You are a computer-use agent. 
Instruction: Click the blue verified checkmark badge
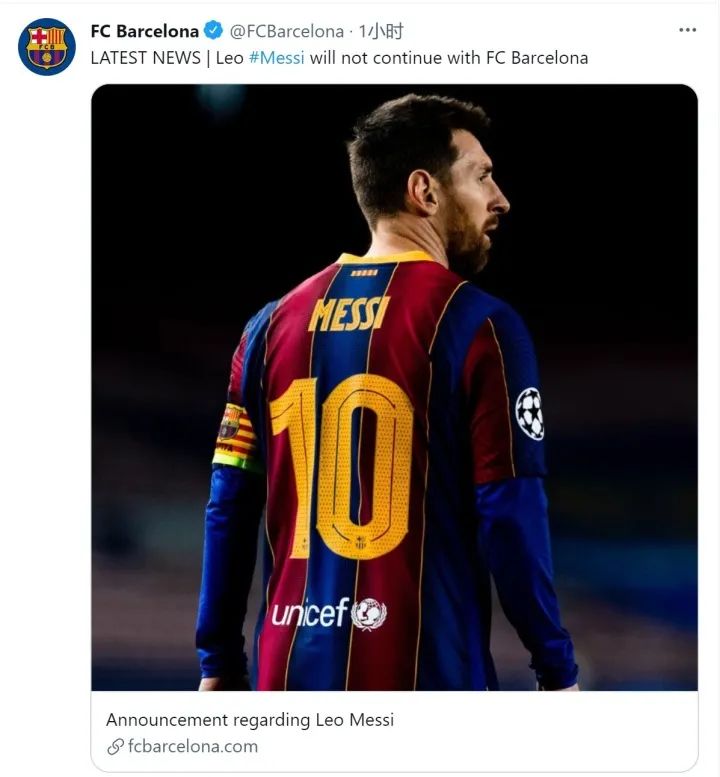[214, 31]
